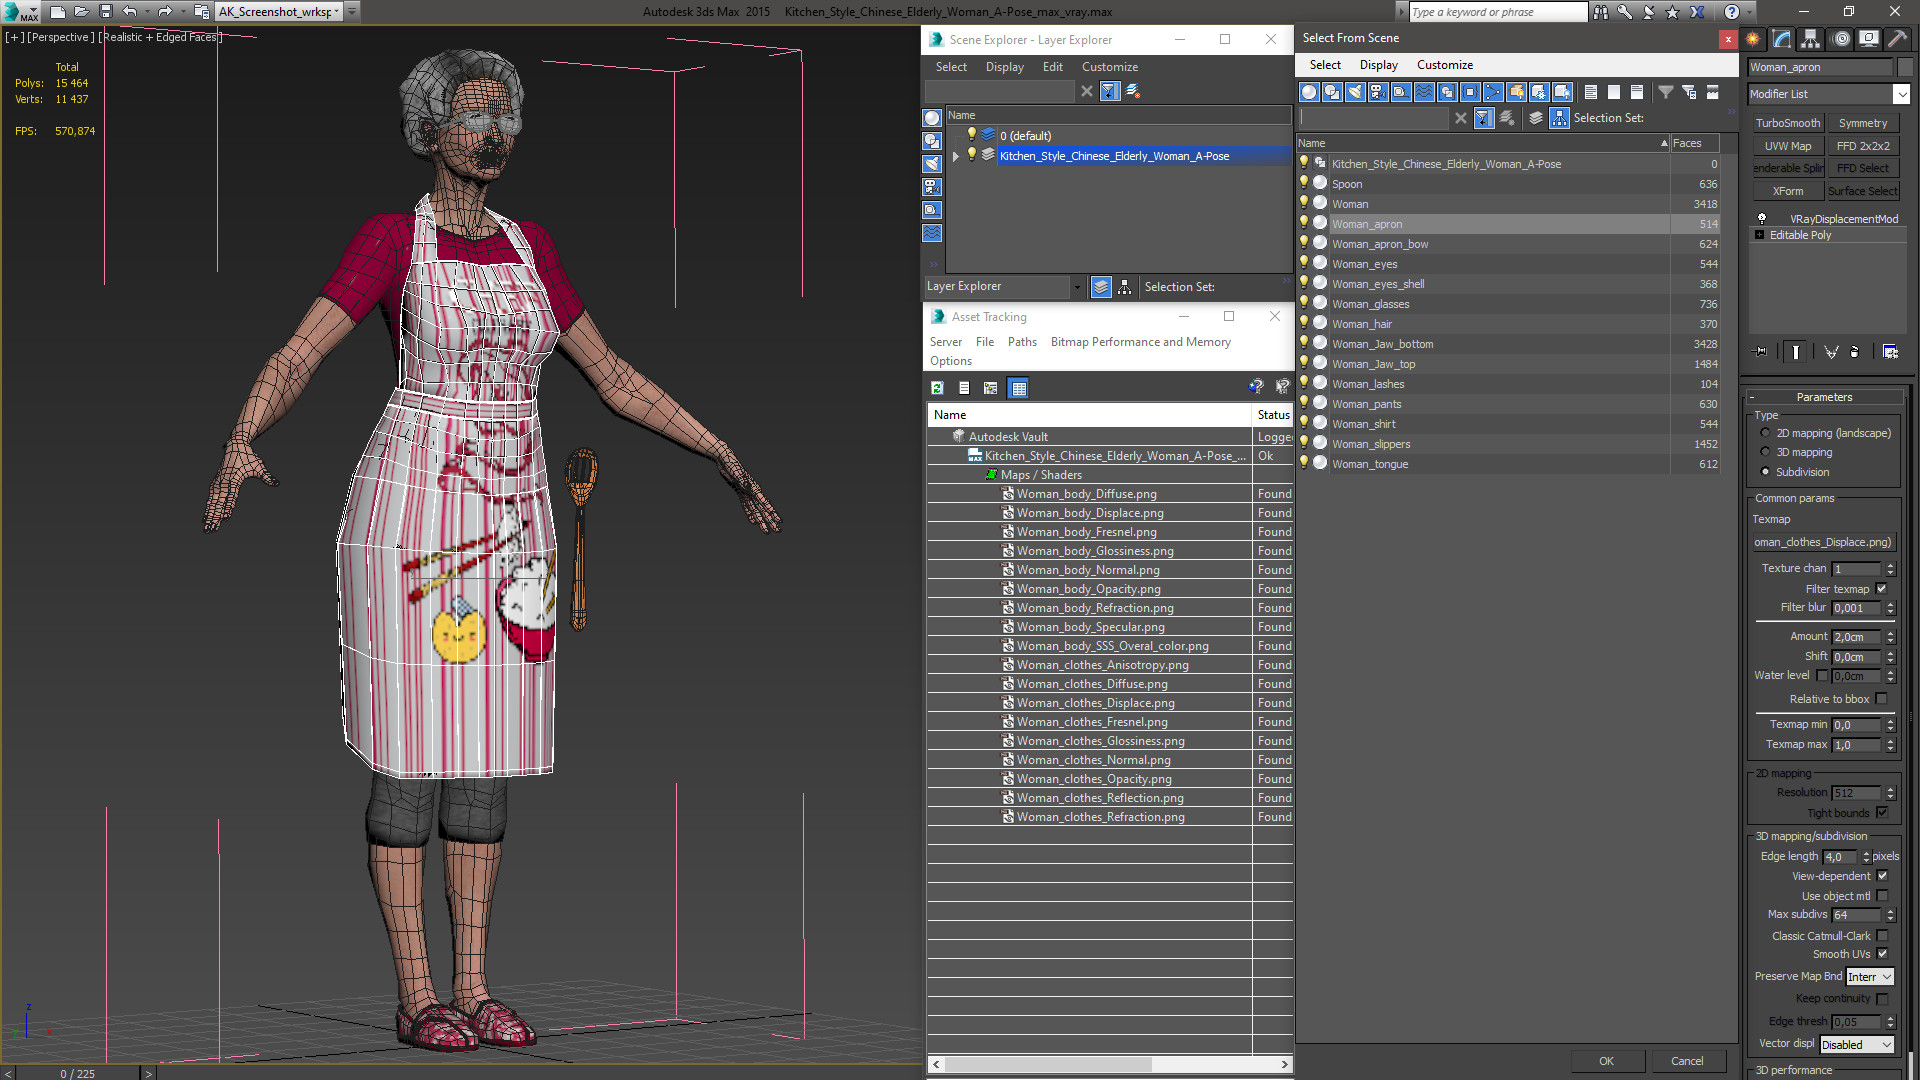Click Configure Modifier Sets icon
Image resolution: width=1920 pixels, height=1080 pixels.
(x=1890, y=352)
